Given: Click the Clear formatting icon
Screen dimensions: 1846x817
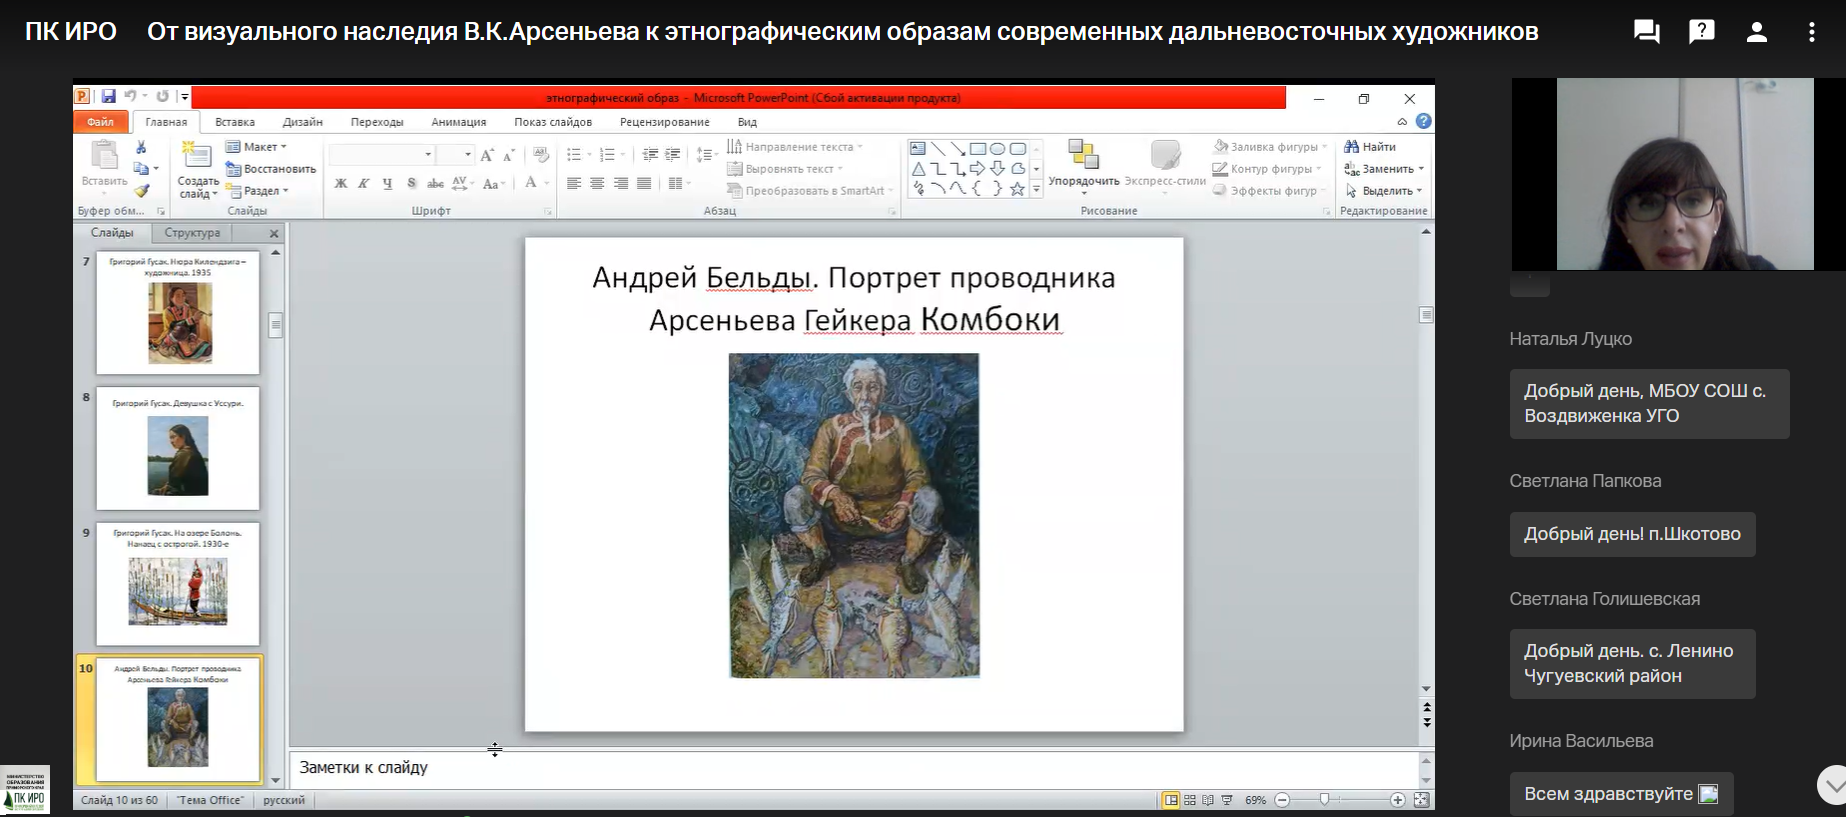Looking at the screenshot, I should pyautogui.click(x=541, y=155).
